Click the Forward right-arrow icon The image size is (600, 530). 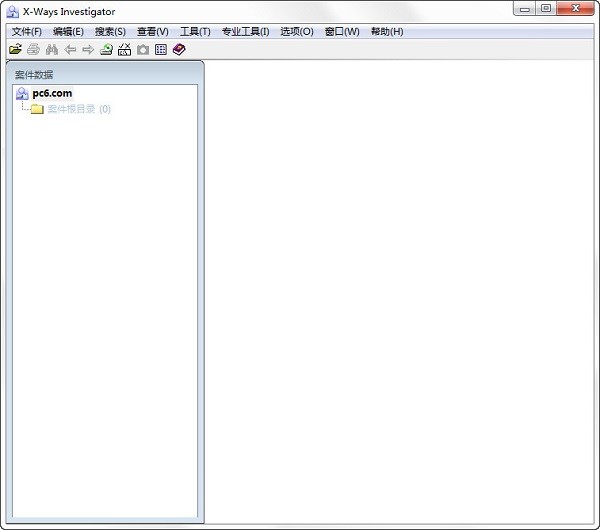coord(88,49)
